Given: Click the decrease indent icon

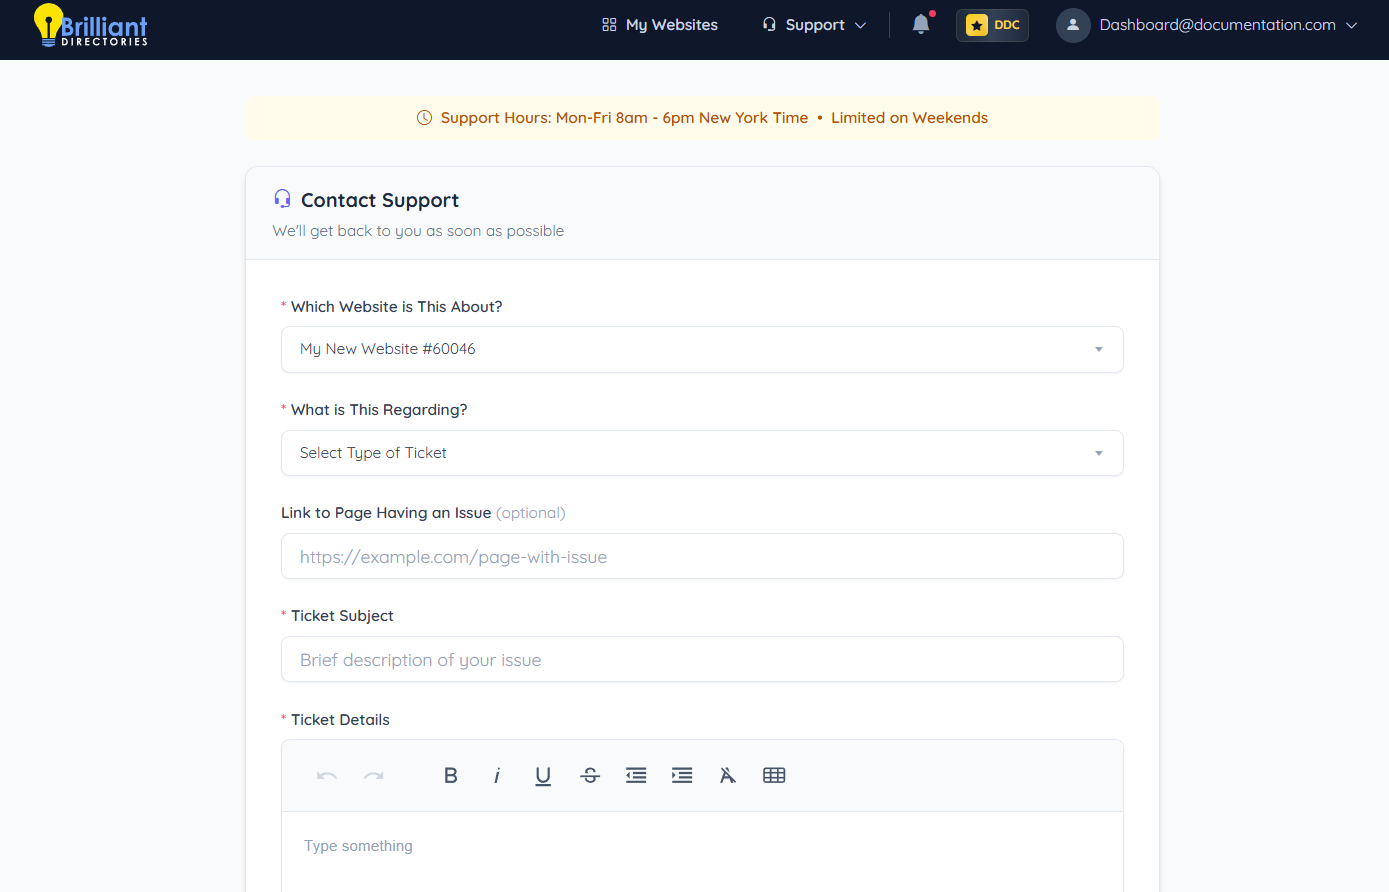Looking at the screenshot, I should click(636, 775).
